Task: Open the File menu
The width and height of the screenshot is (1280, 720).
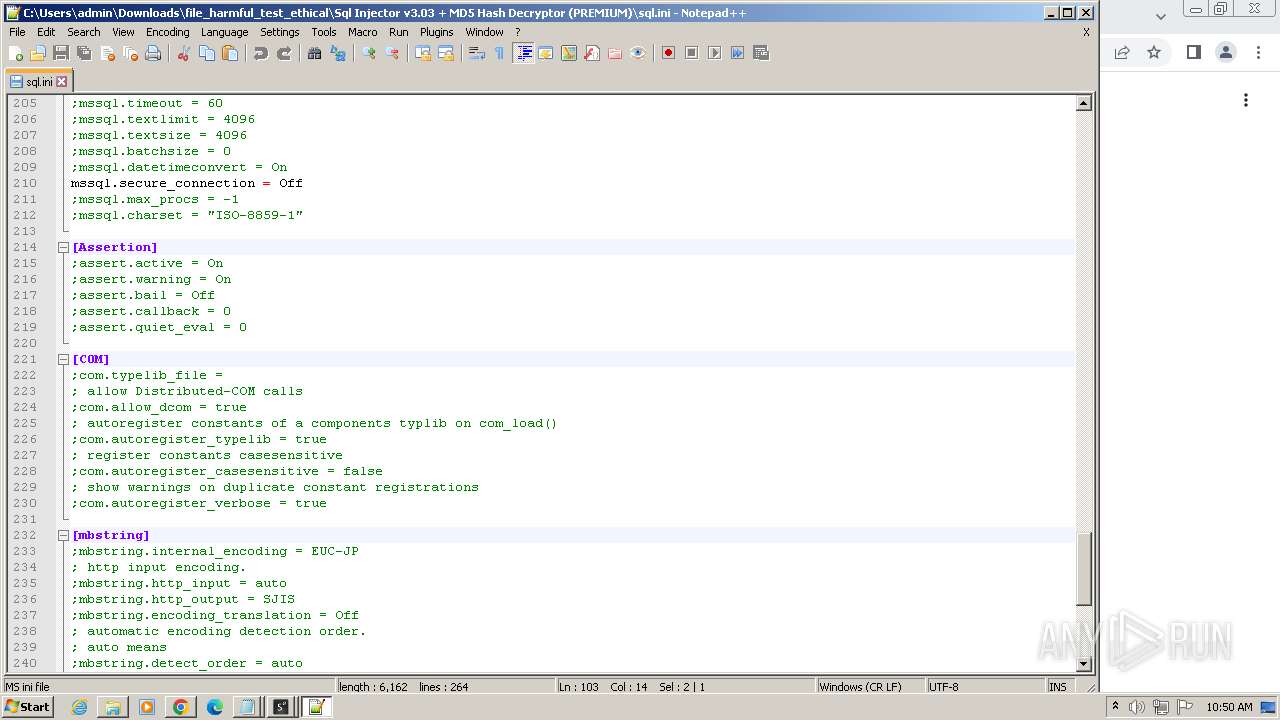Action: click(17, 32)
